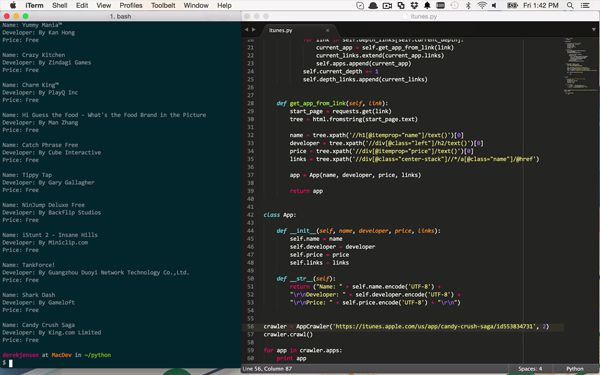Click the 'crawler.crawl()' line

tap(288, 334)
